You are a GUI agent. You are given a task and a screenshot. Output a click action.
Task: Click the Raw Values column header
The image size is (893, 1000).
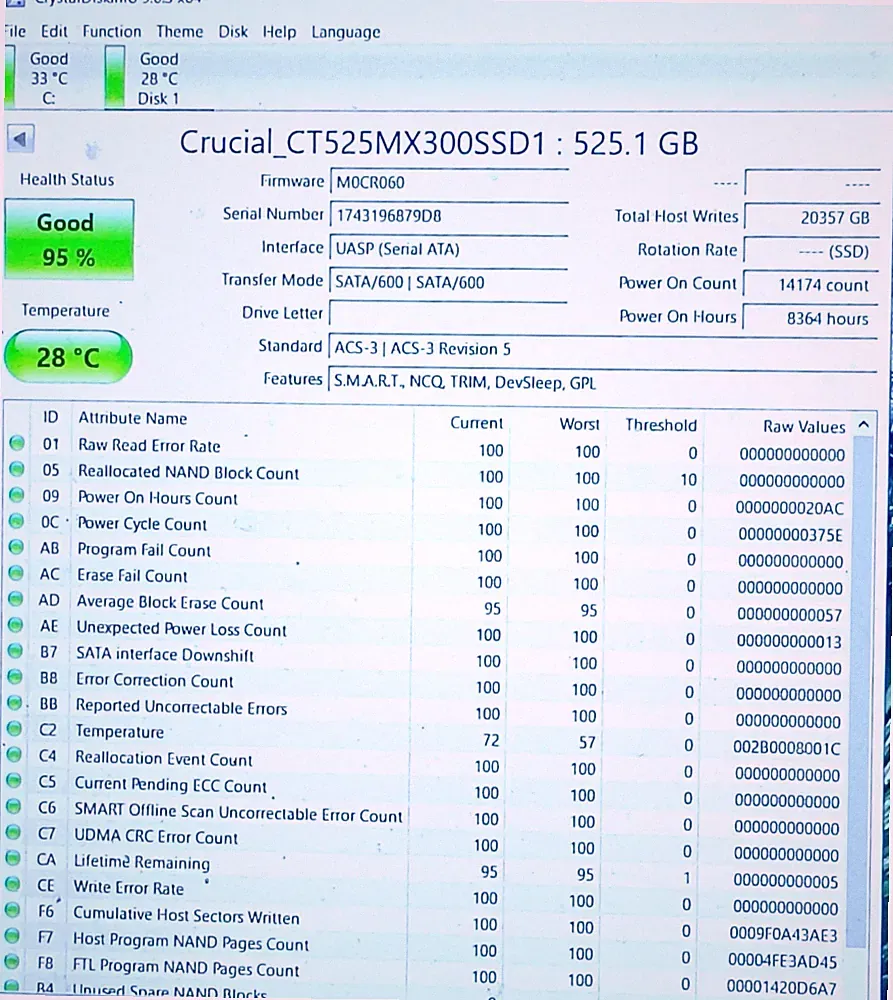coord(804,427)
